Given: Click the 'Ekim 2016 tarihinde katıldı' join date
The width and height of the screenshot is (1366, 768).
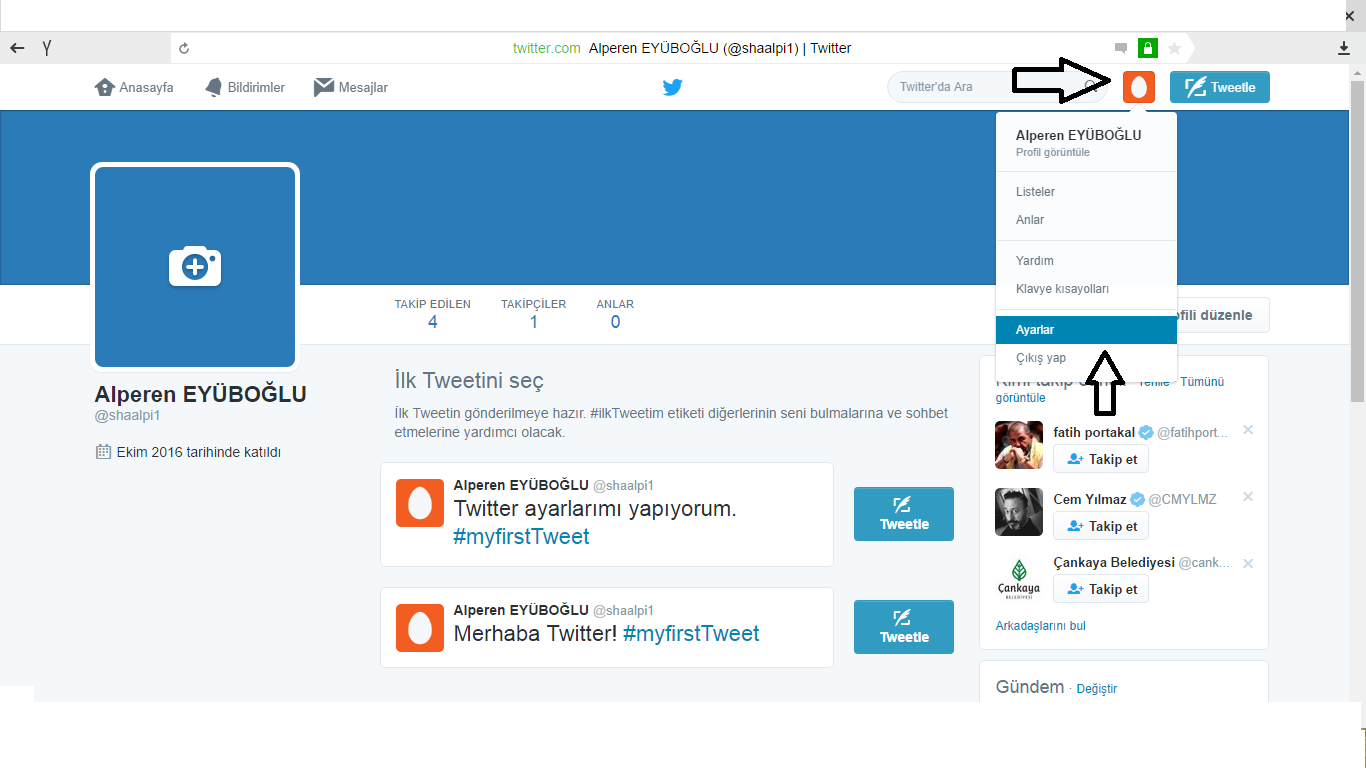Looking at the screenshot, I should (x=198, y=452).
